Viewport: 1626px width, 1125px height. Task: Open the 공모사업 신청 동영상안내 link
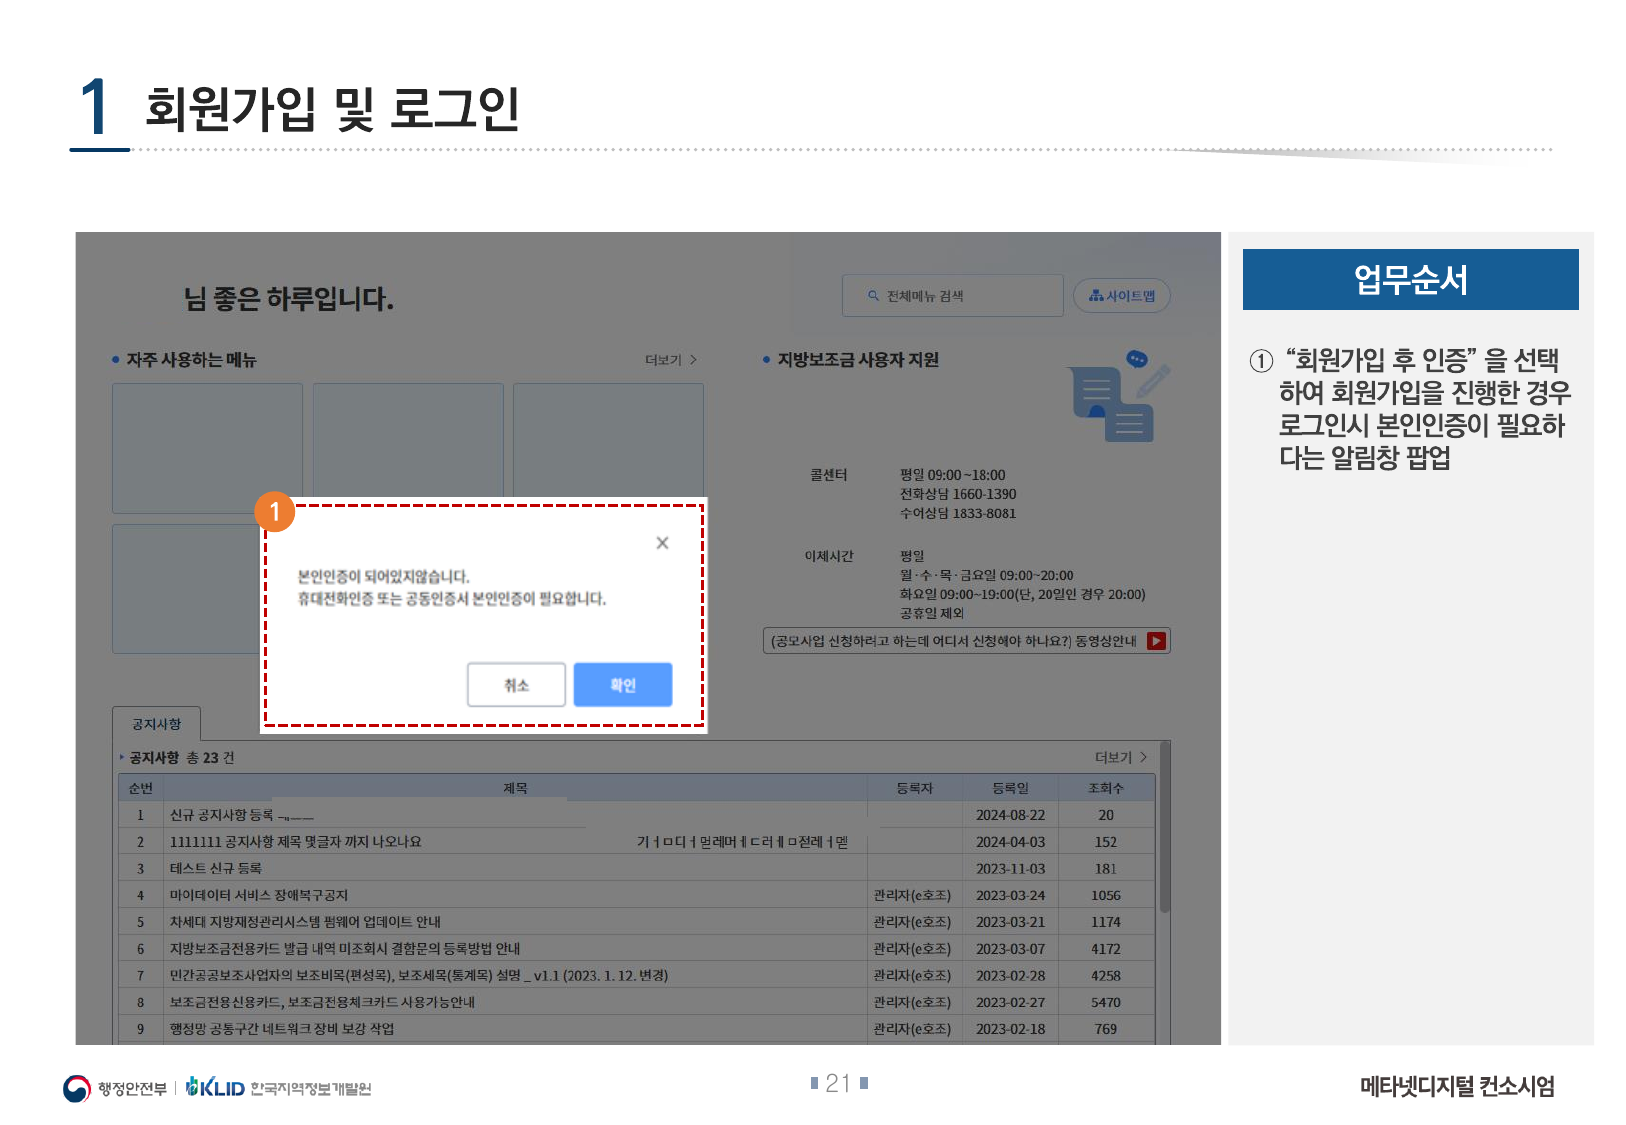(953, 641)
